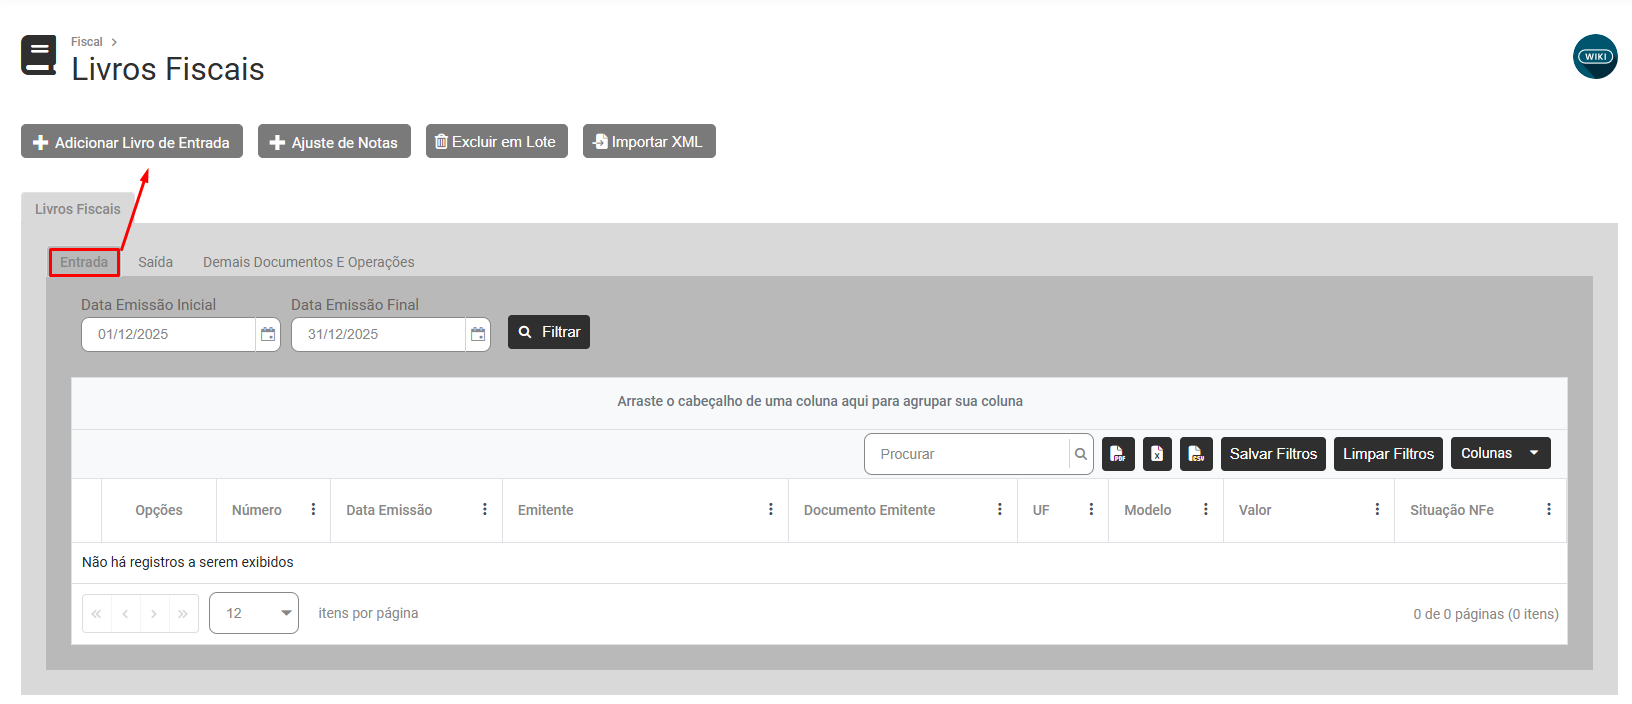1632x704 pixels.
Task: Select the Livros Fiscais panel tab
Action: pos(78,209)
